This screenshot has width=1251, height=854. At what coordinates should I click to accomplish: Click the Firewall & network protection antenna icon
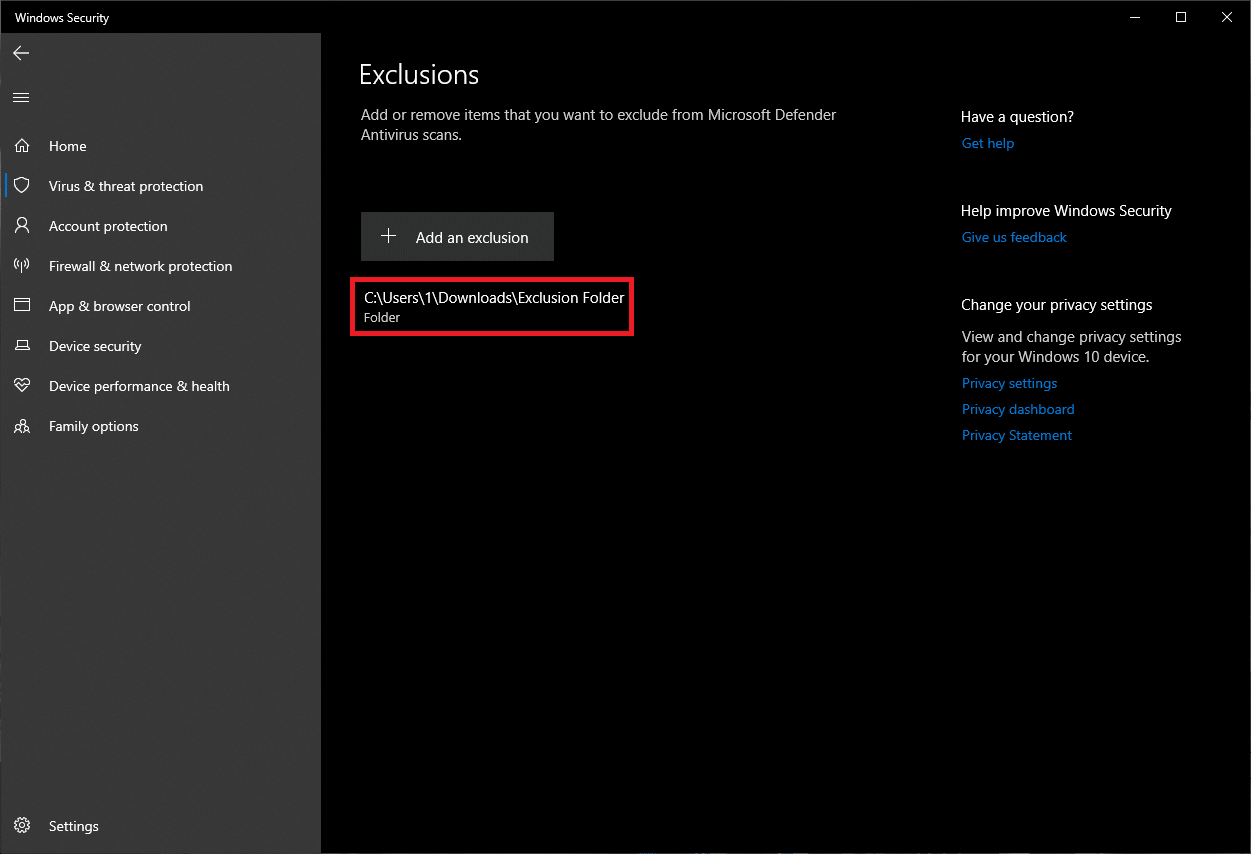click(x=22, y=266)
